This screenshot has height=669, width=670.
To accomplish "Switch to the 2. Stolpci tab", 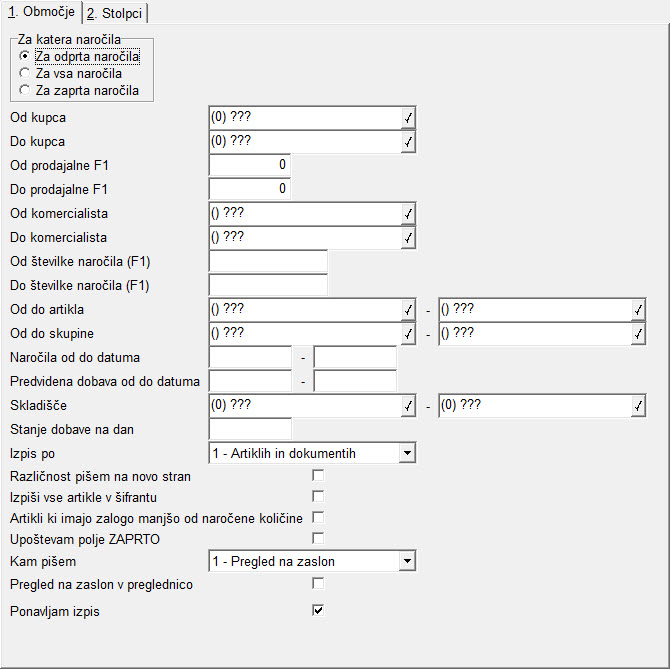I will coord(115,13).
